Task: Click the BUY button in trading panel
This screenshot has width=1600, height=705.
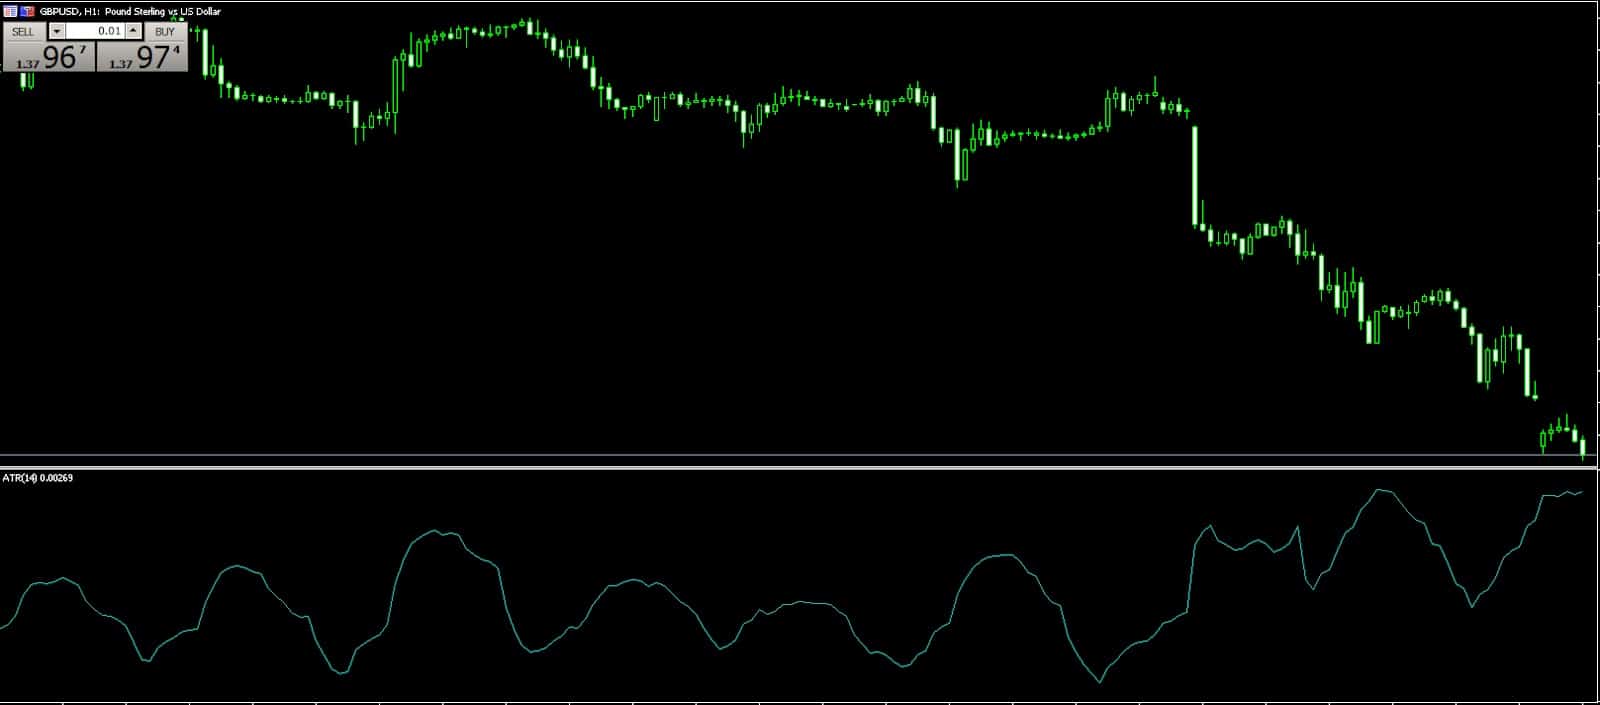Action: [x=165, y=32]
